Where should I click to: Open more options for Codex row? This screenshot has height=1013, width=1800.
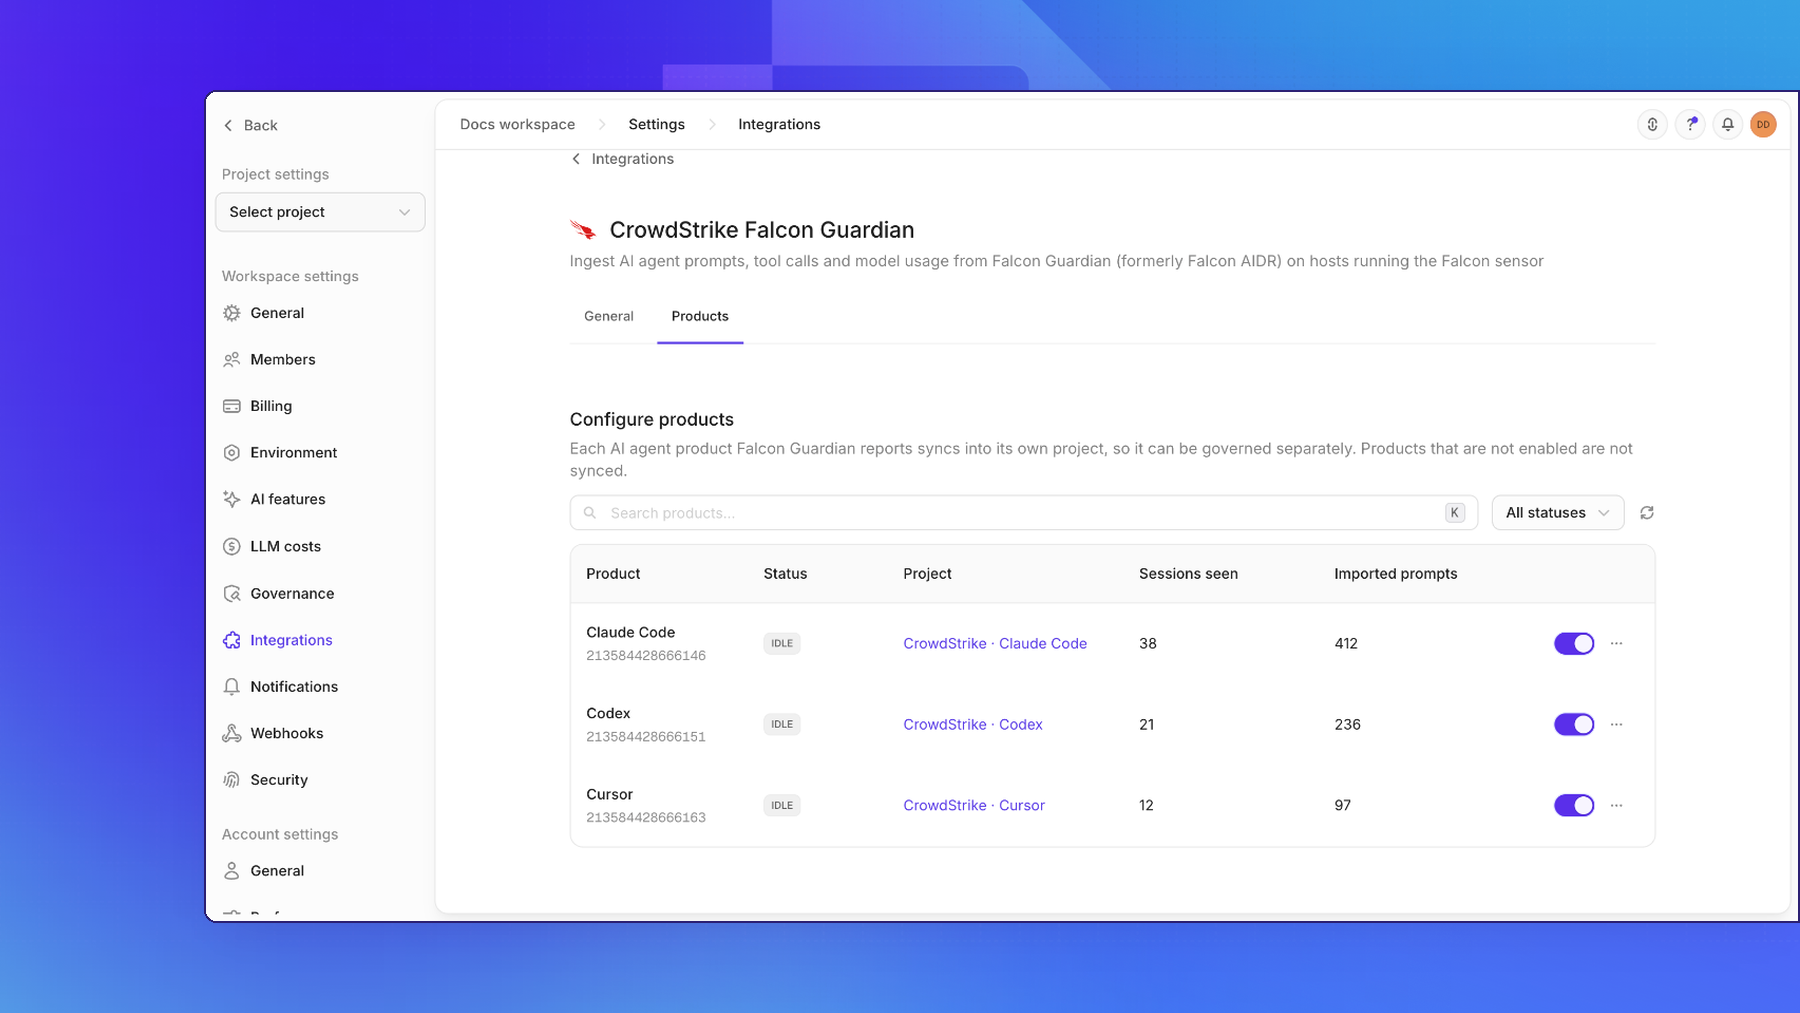(x=1616, y=724)
